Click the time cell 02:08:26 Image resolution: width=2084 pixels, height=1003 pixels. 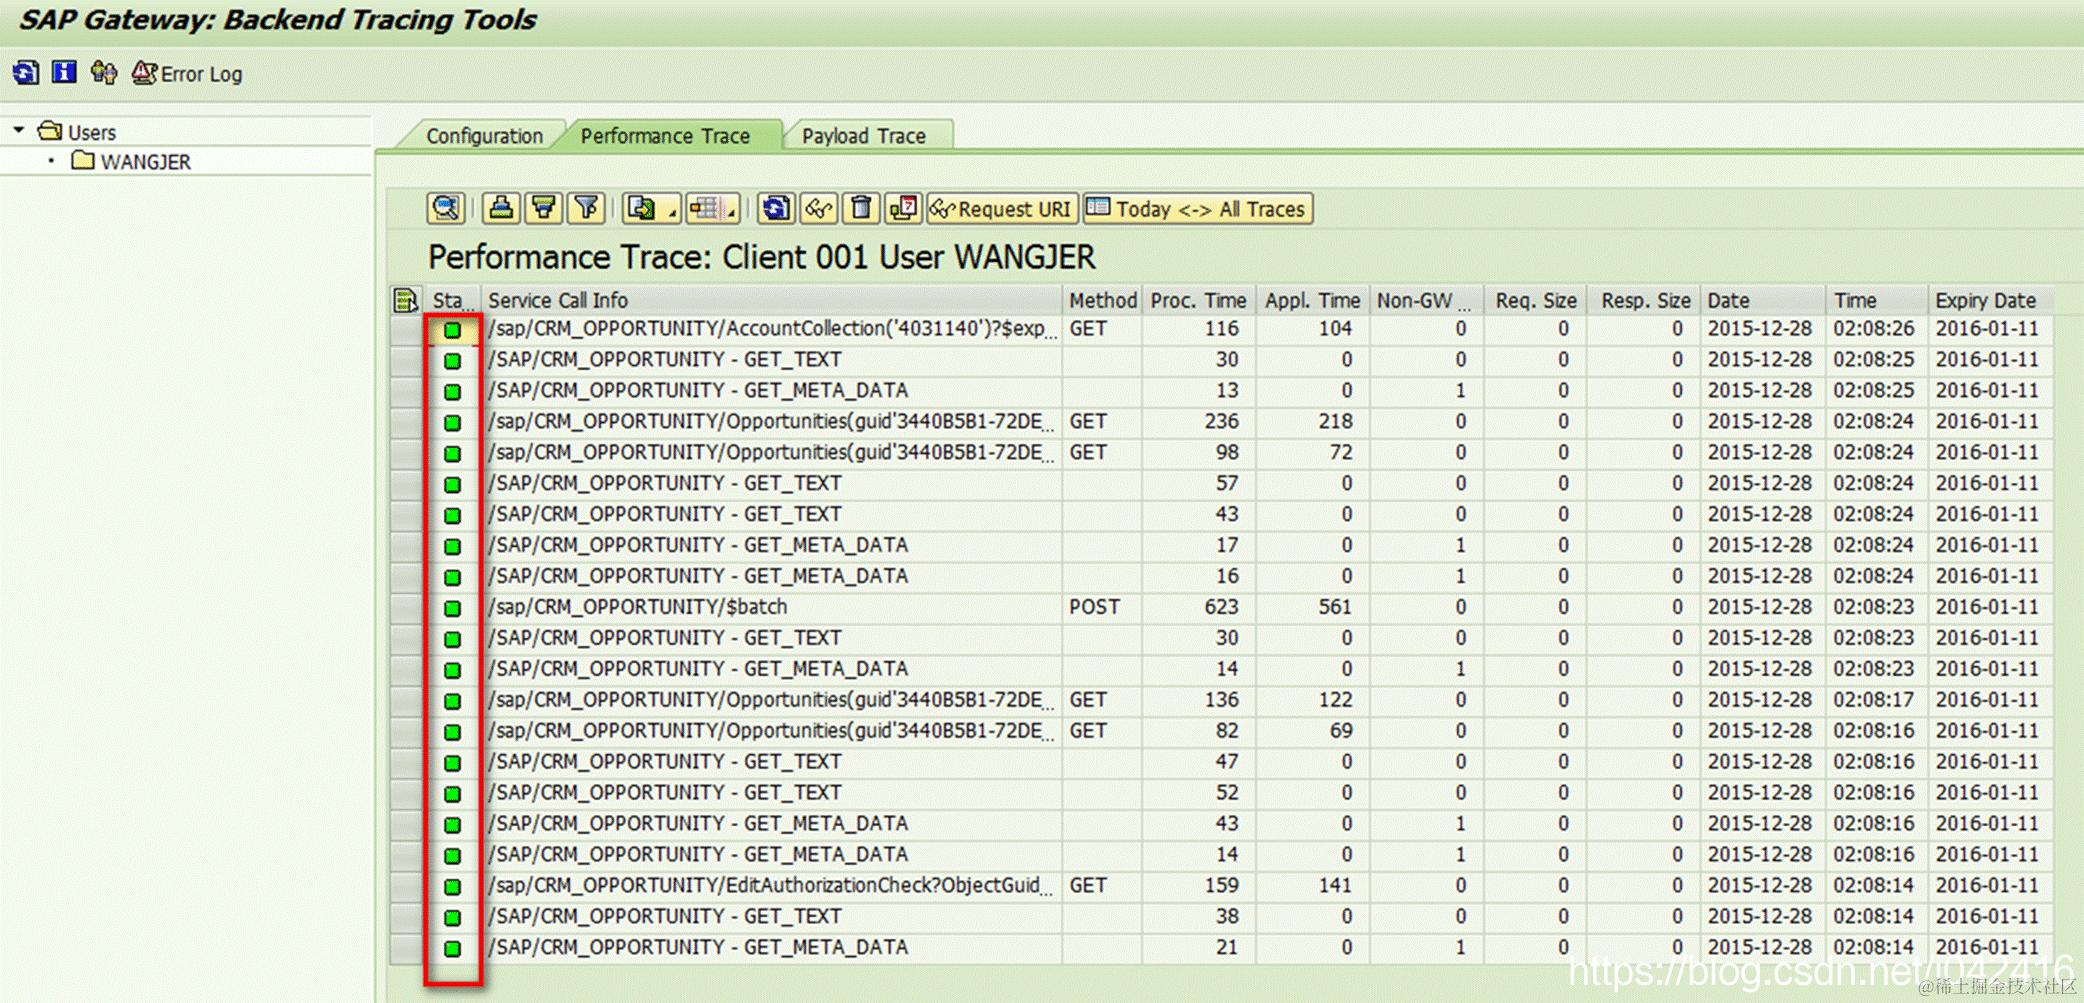[1873, 329]
